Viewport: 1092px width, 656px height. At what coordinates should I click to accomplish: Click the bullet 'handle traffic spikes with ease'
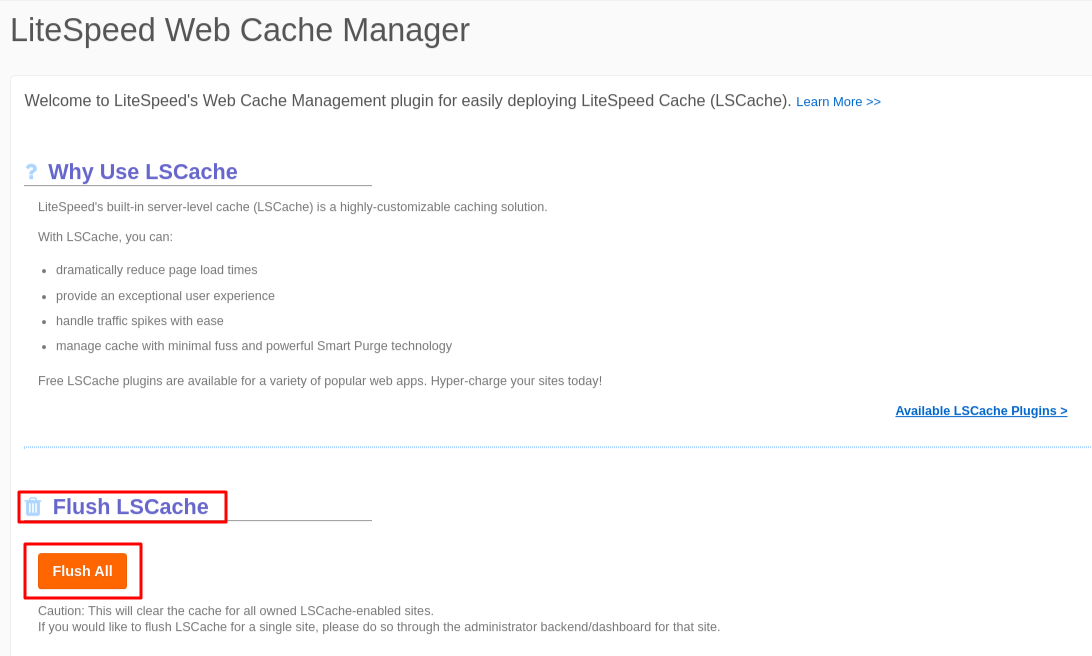pos(139,320)
